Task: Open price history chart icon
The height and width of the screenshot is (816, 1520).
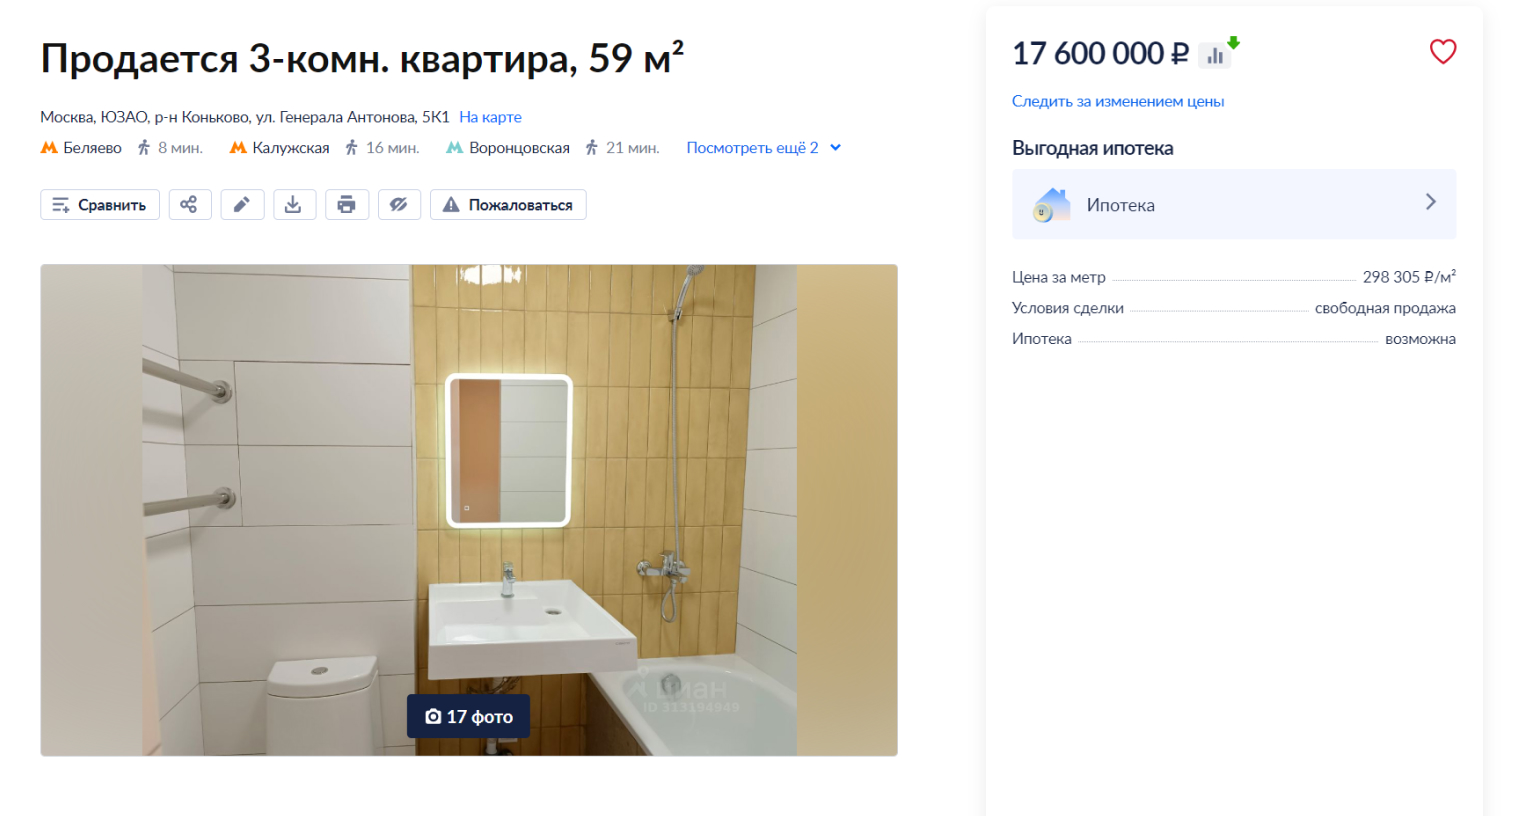Action: tap(1216, 55)
